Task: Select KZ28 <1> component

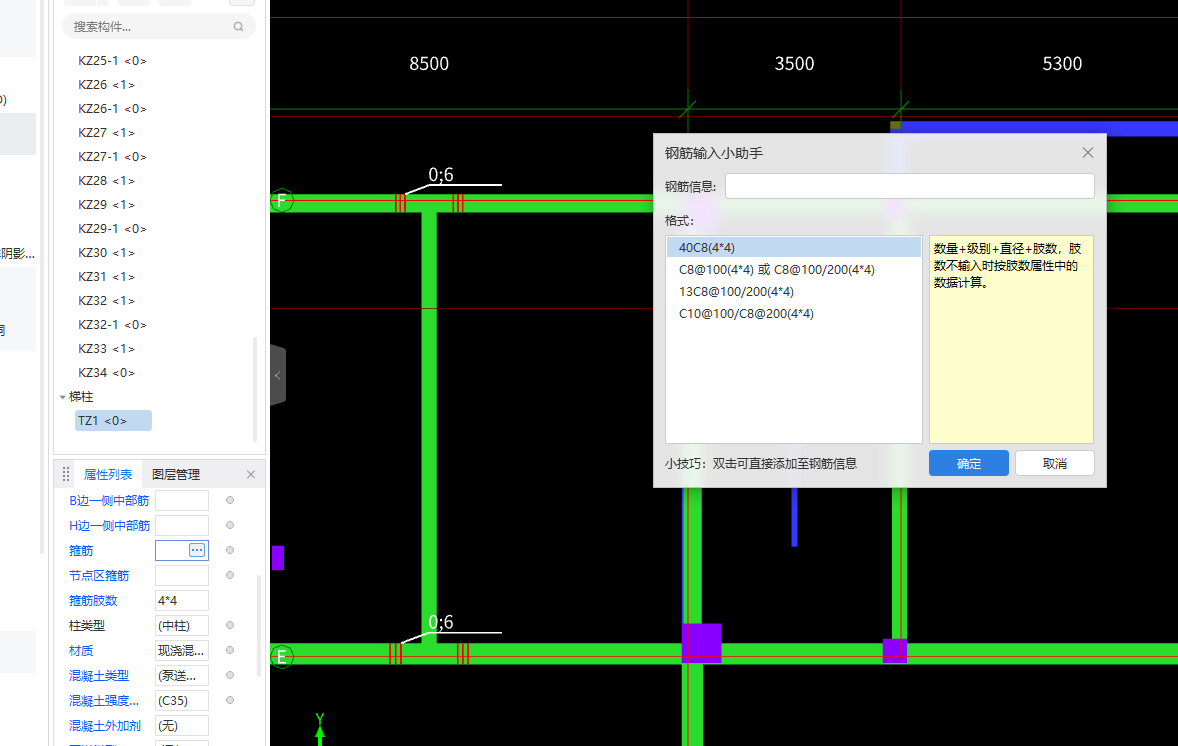Action: click(106, 180)
